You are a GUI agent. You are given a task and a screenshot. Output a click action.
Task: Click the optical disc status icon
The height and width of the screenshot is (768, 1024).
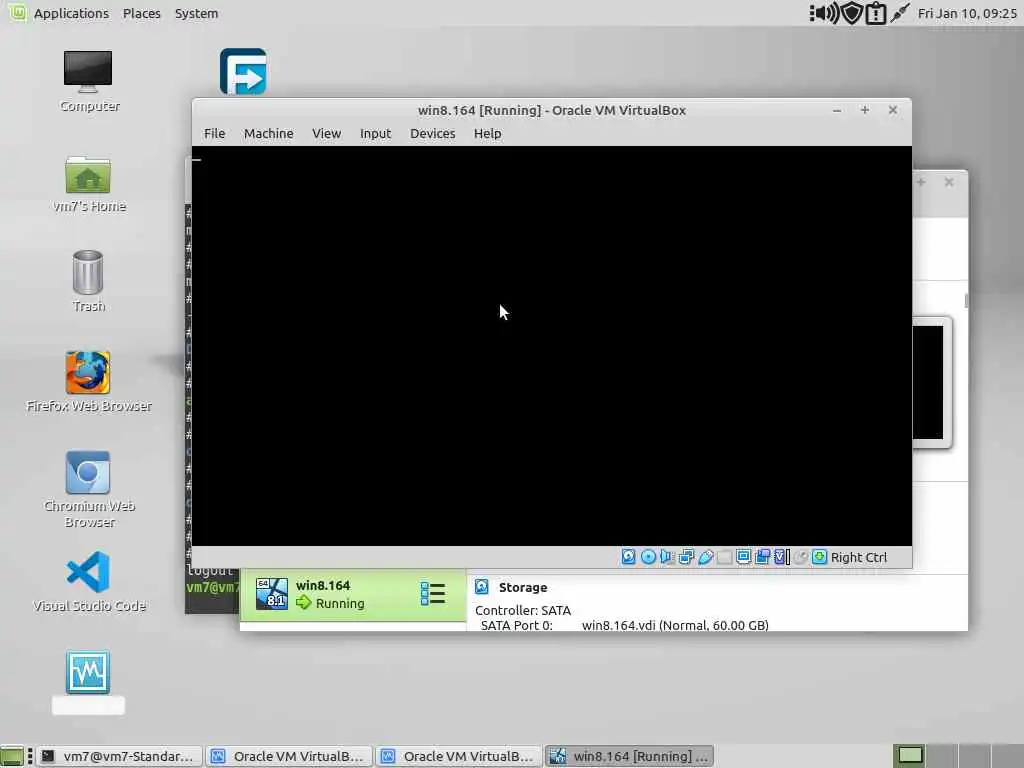[x=648, y=557]
